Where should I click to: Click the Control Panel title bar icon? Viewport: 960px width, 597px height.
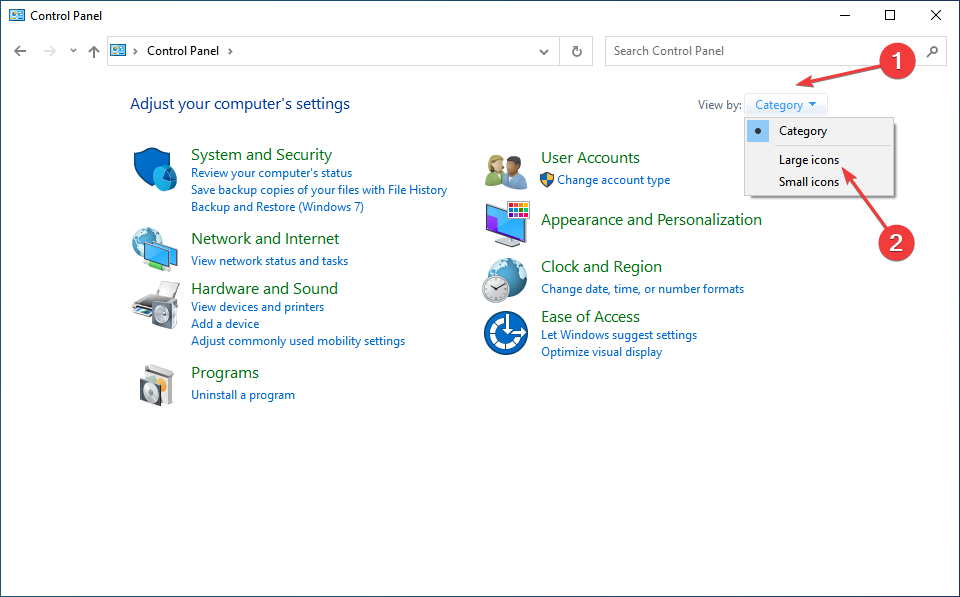coord(17,16)
